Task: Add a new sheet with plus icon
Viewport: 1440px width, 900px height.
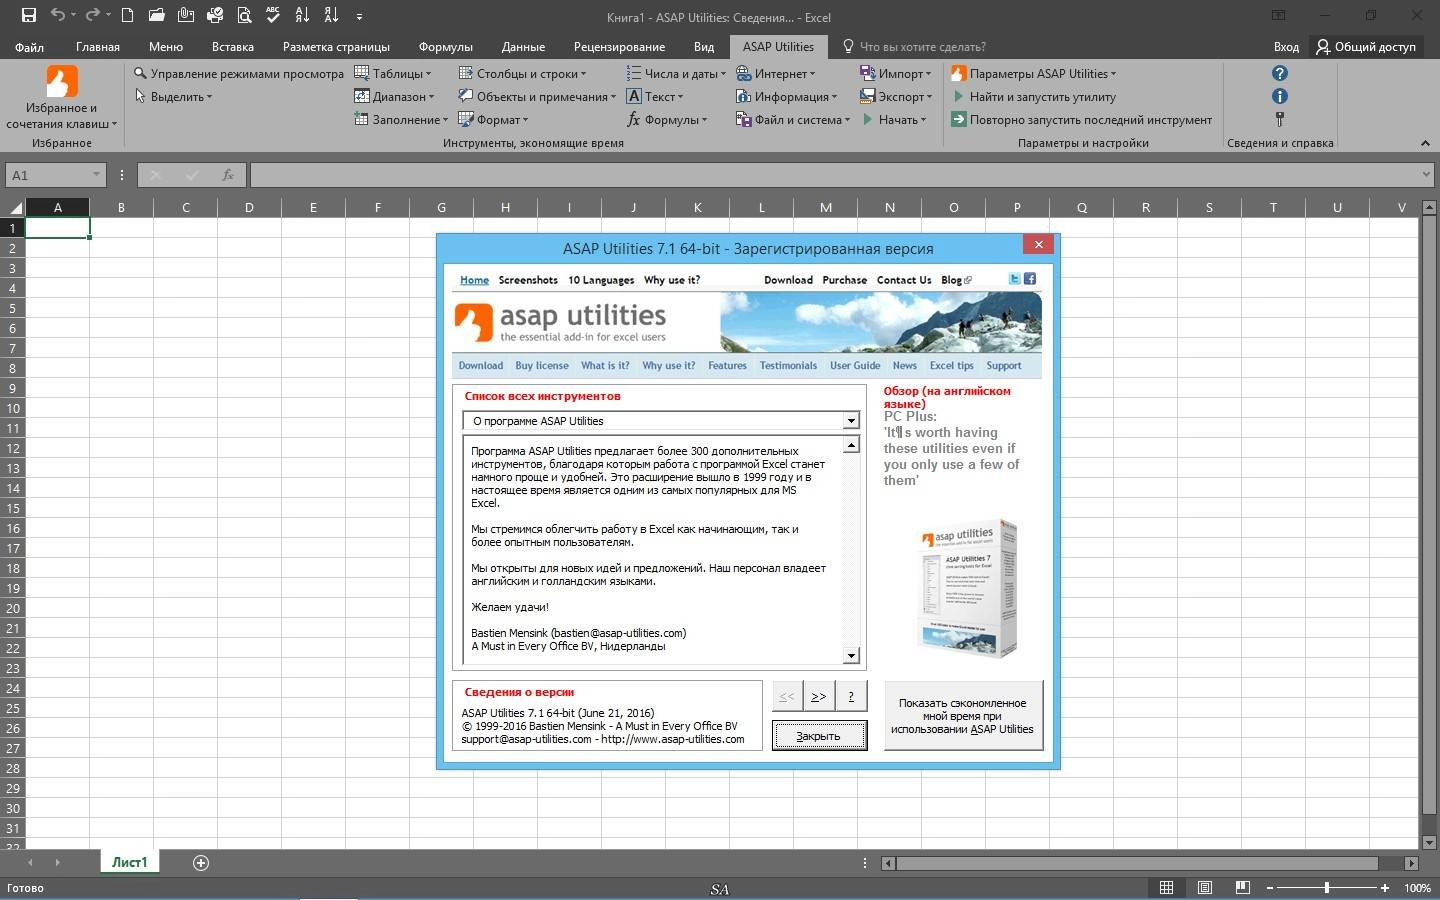Action: pos(201,862)
